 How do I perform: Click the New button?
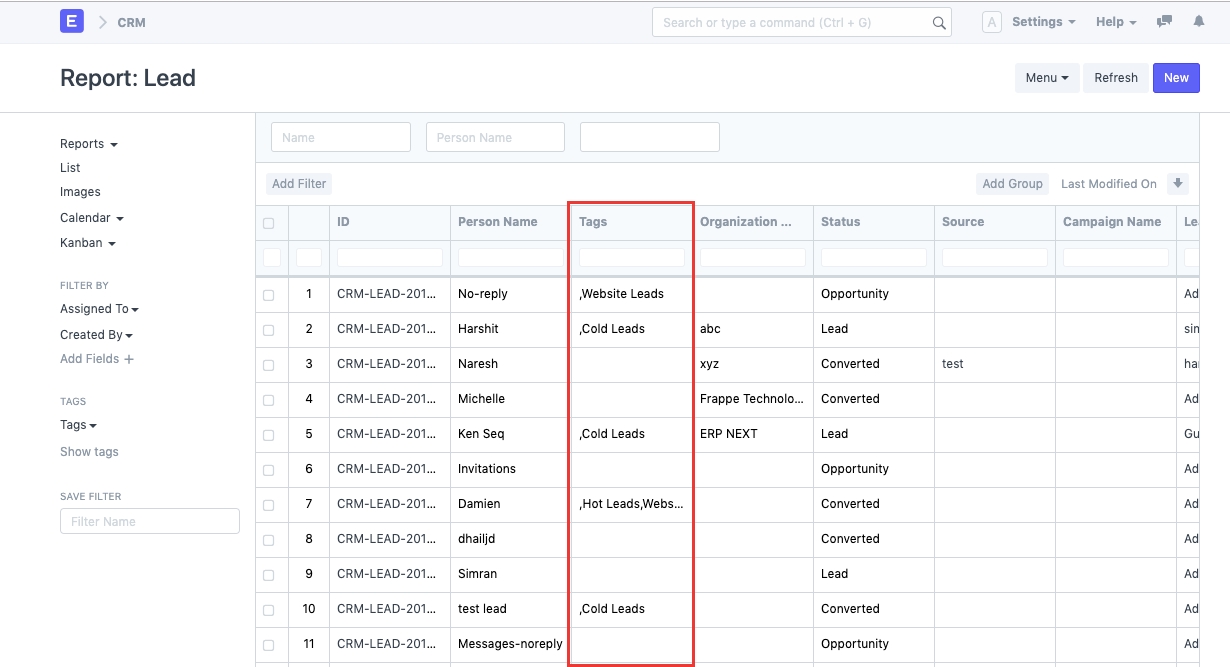[x=1176, y=78]
